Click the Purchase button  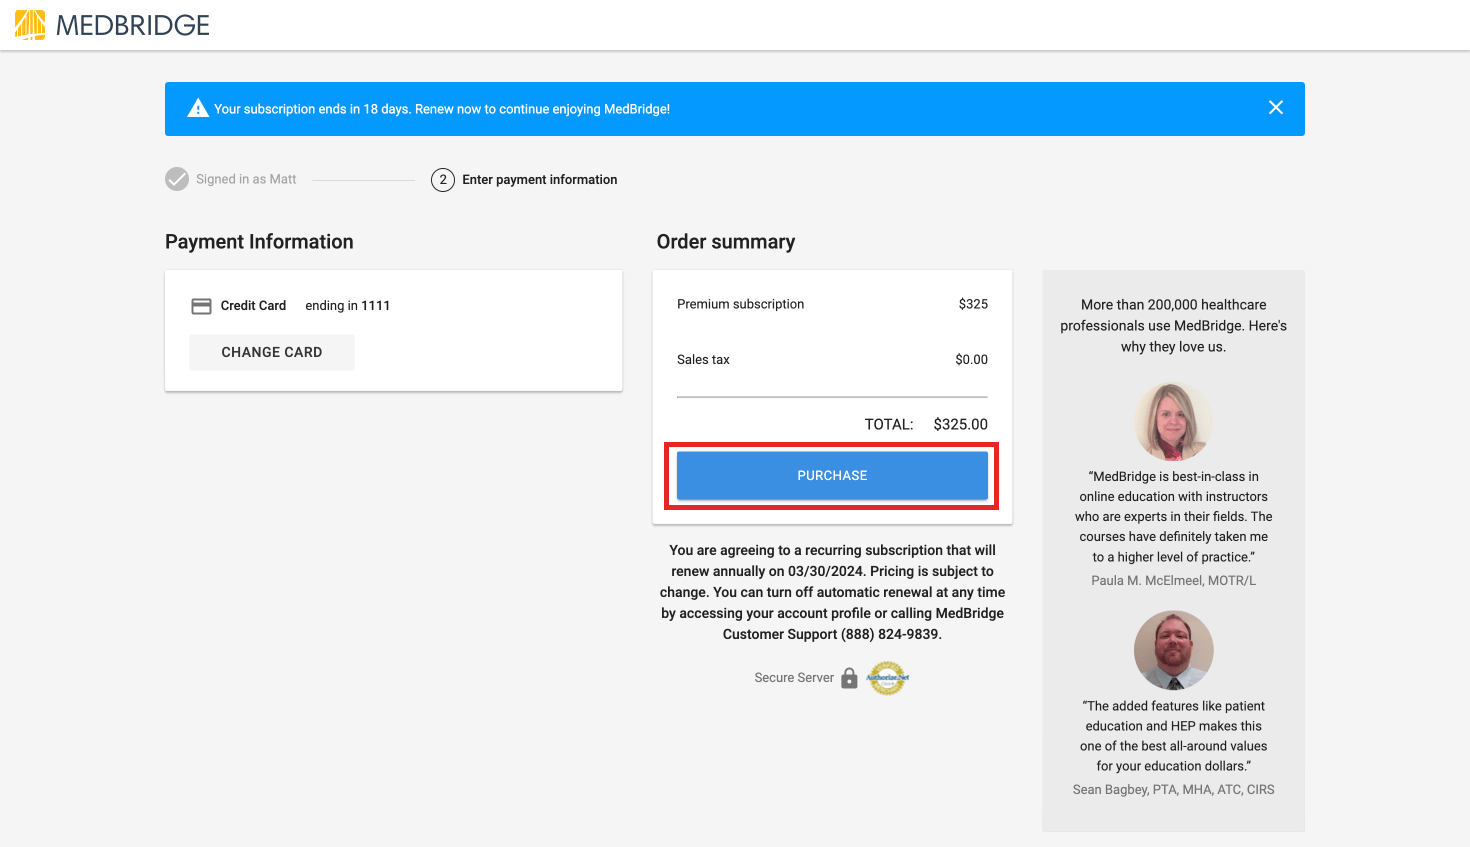click(832, 475)
